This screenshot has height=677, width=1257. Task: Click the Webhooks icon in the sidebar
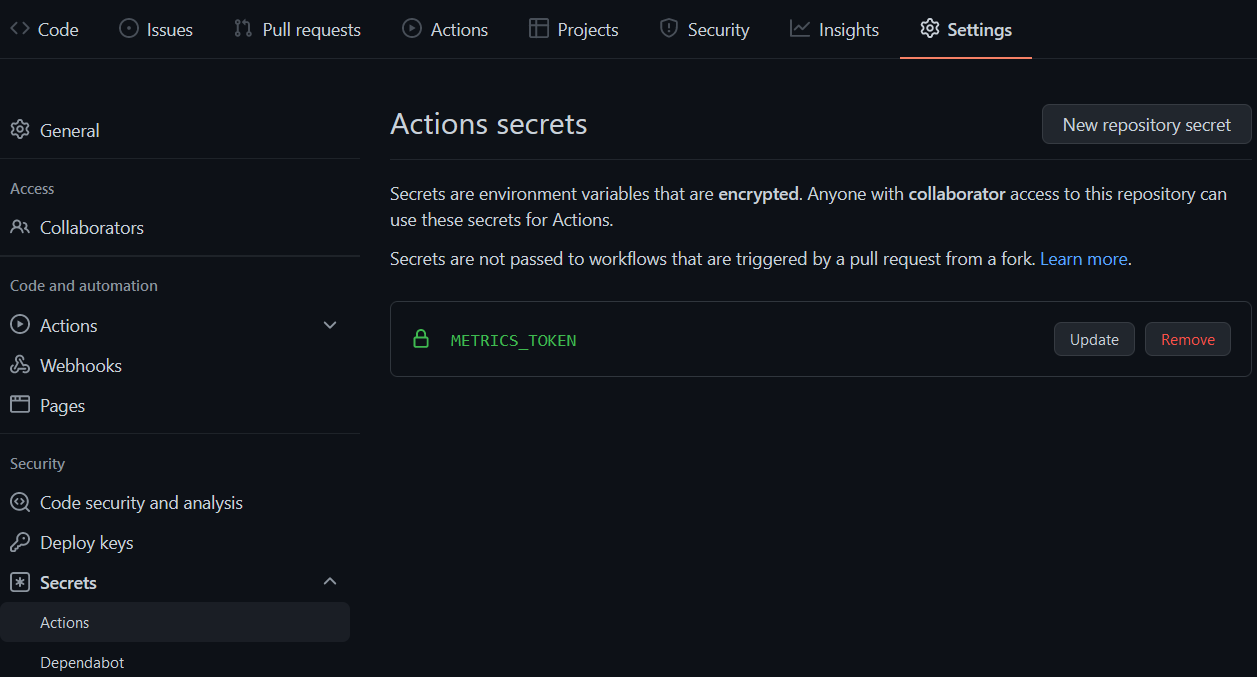[x=18, y=365]
